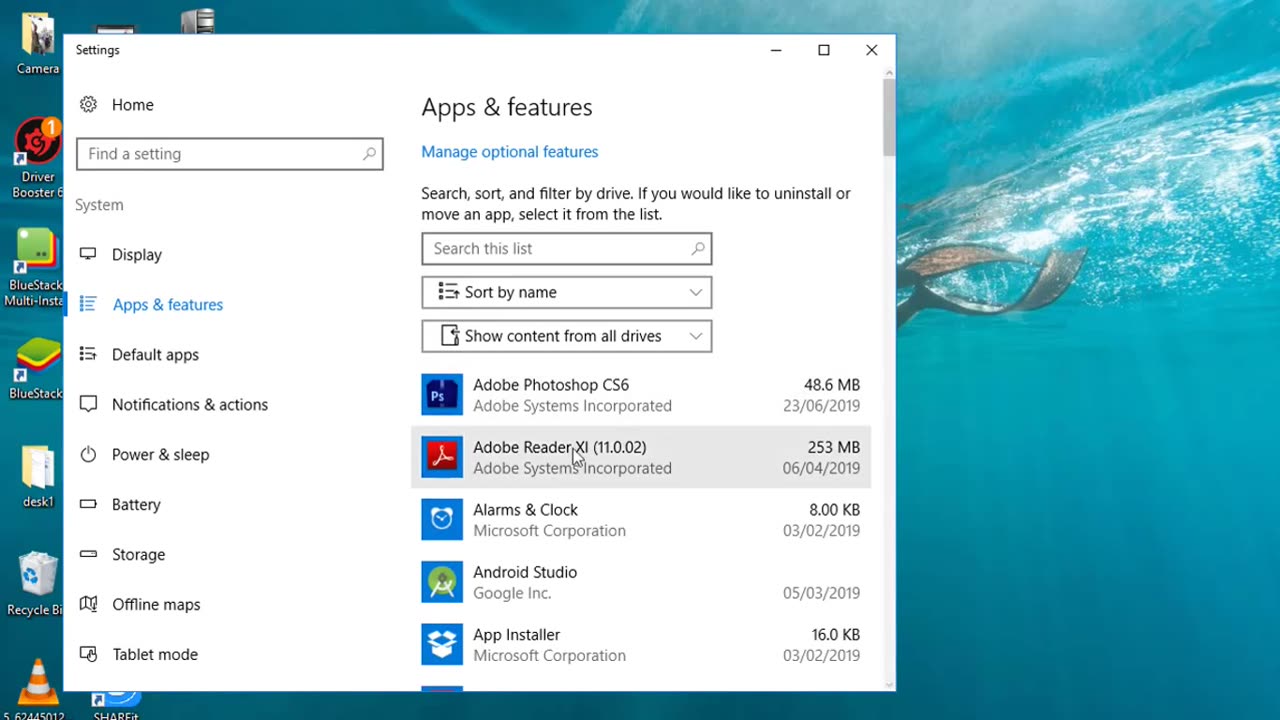Select the Camera desktop icon

click(x=38, y=44)
